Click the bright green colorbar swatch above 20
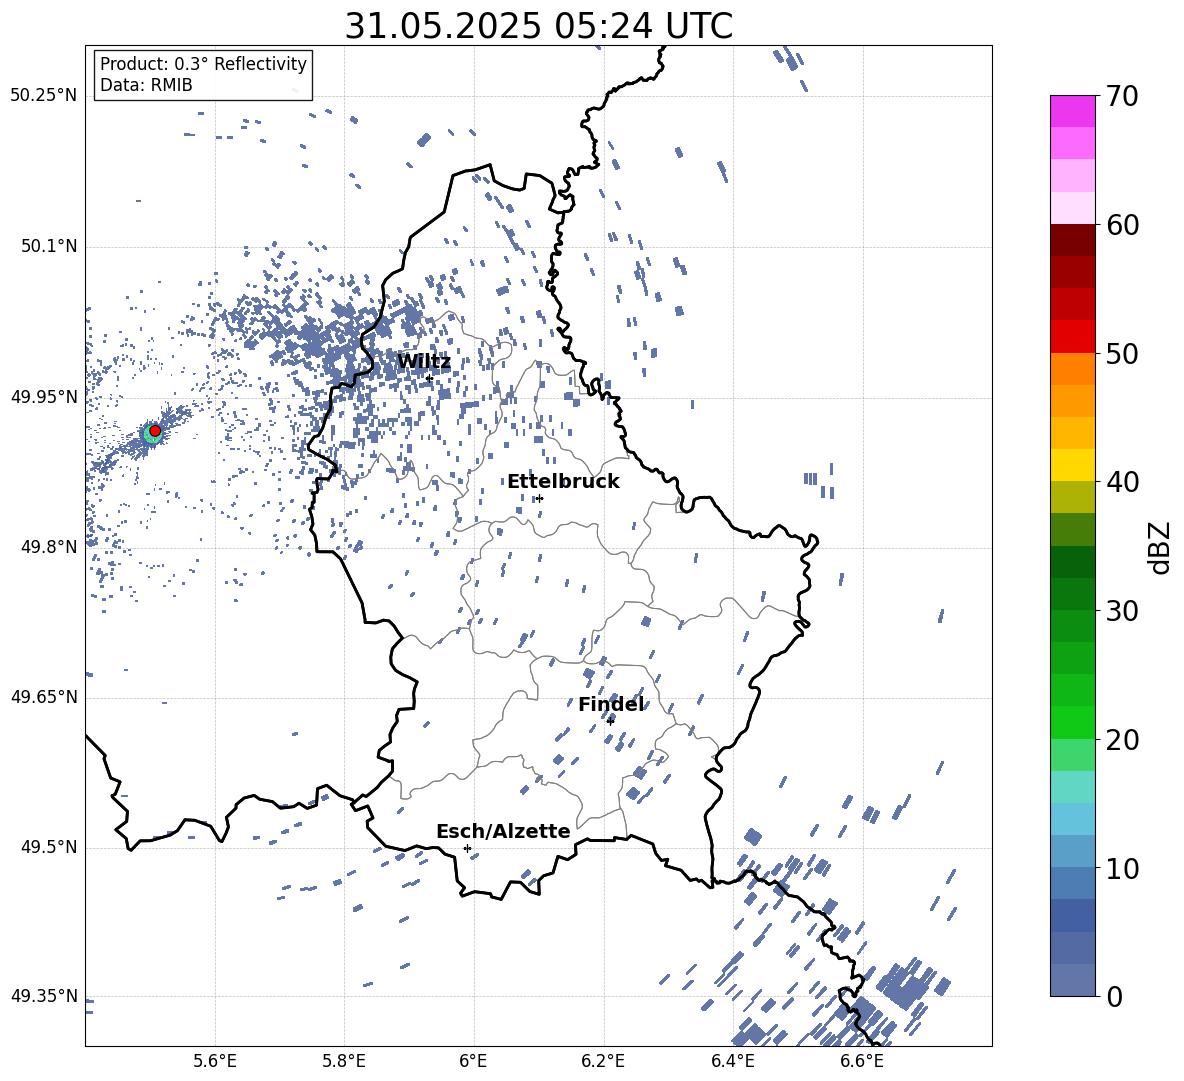Viewport: 1184px width, 1081px height. point(1072,722)
